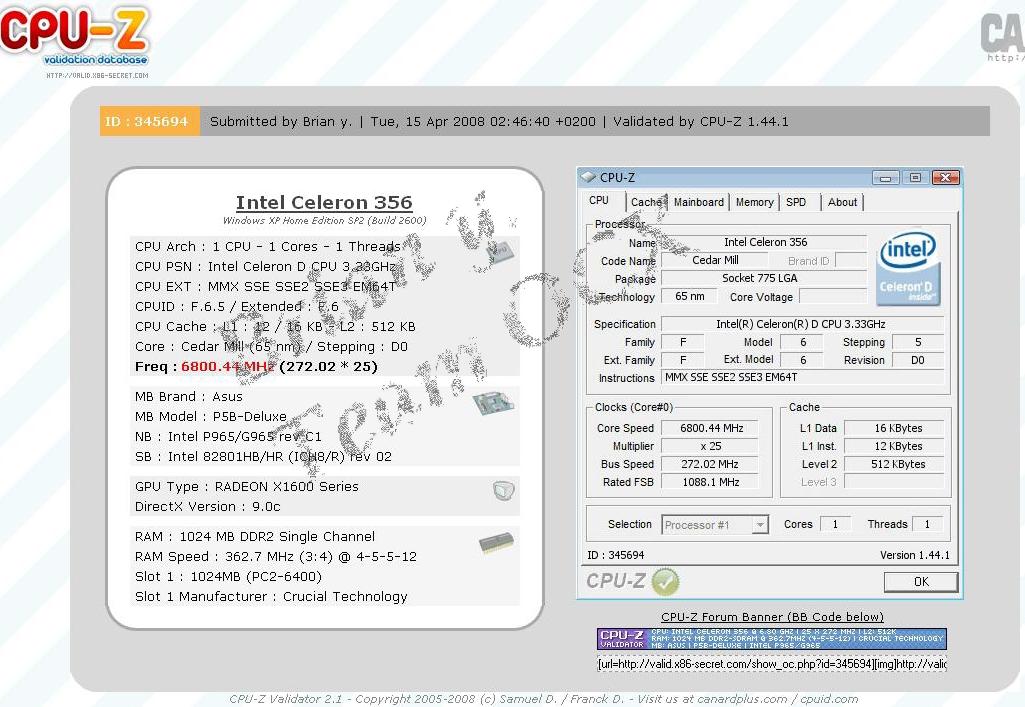This screenshot has height=707, width=1025.
Task: Close the CPU-Z window
Action: 945,178
